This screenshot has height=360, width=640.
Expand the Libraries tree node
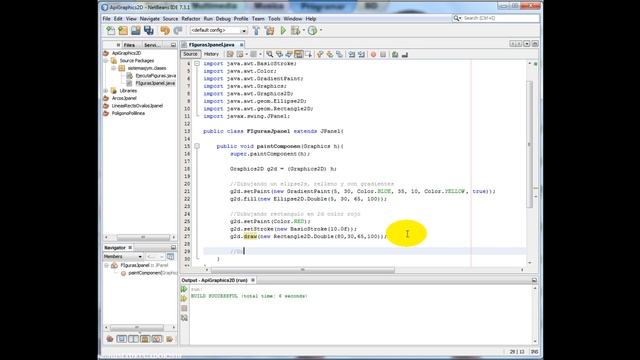click(x=106, y=91)
